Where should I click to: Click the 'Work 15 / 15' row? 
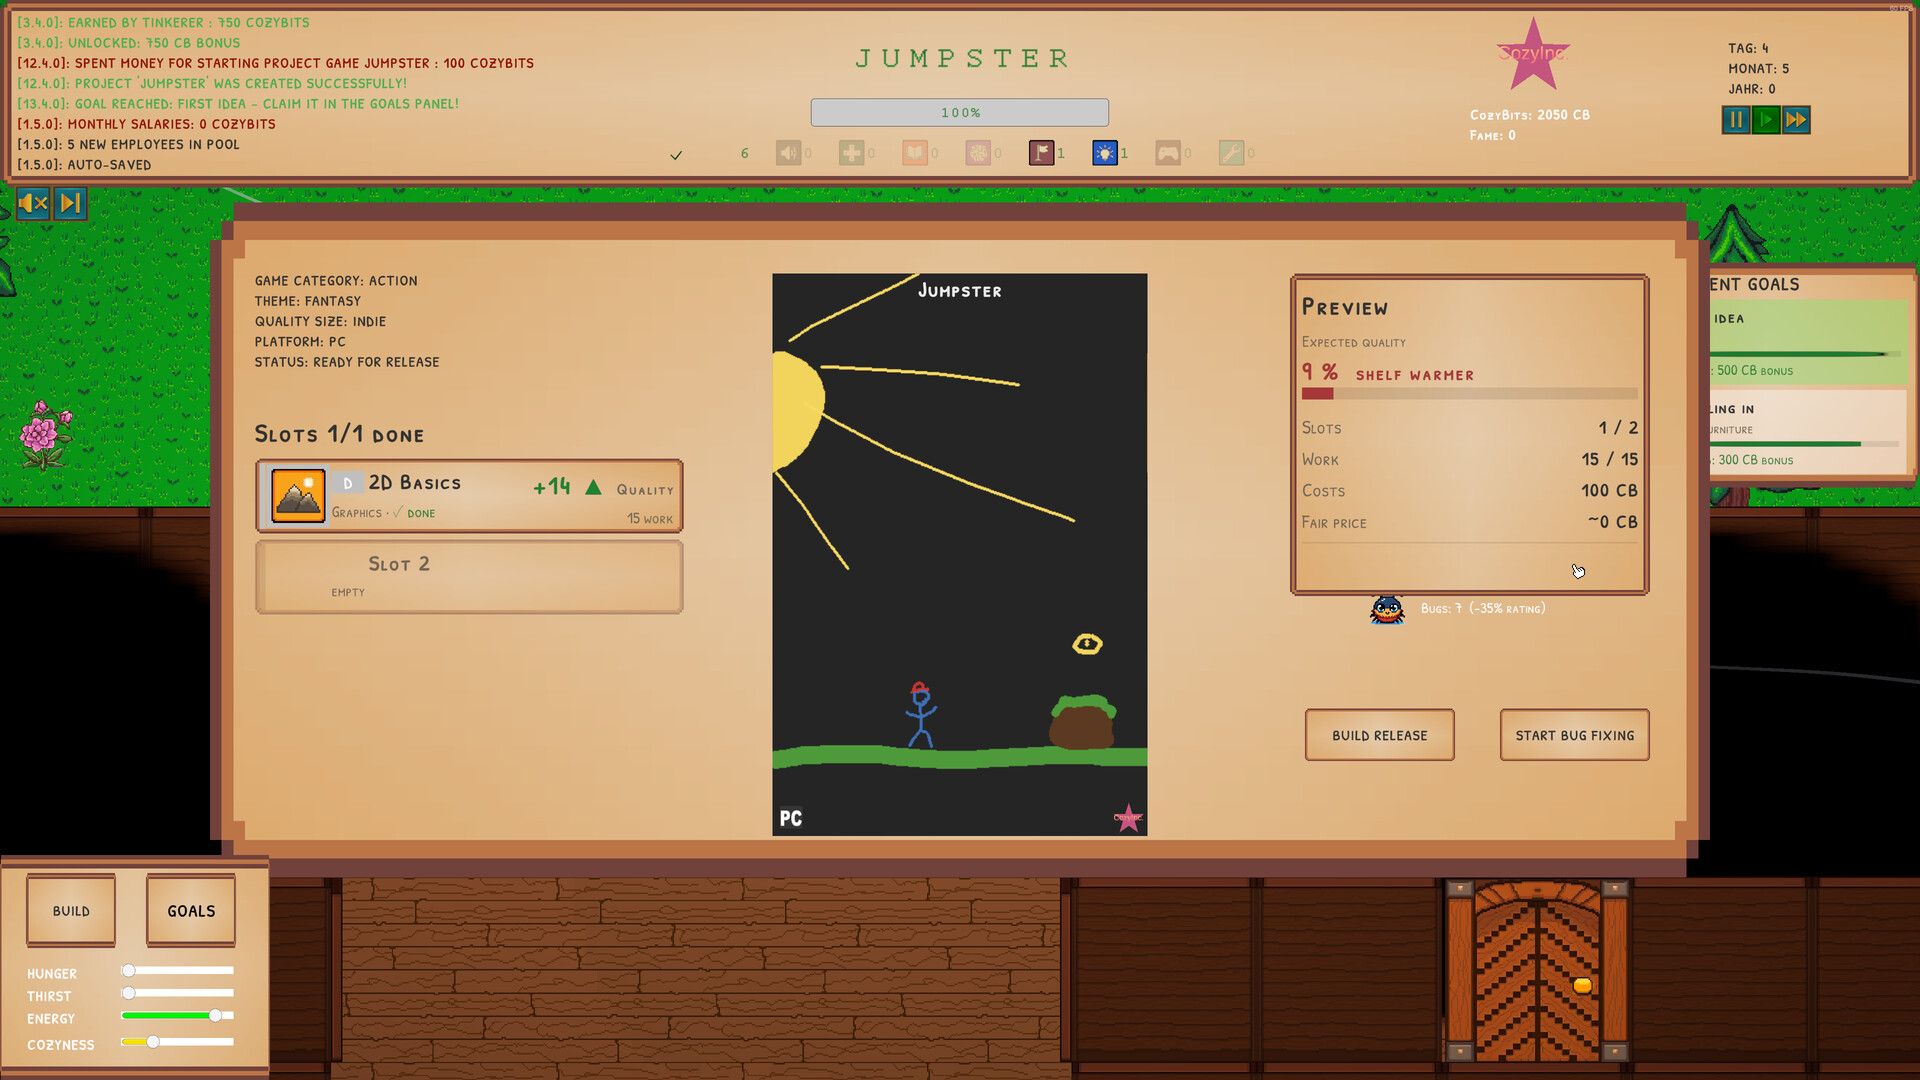tap(1469, 459)
